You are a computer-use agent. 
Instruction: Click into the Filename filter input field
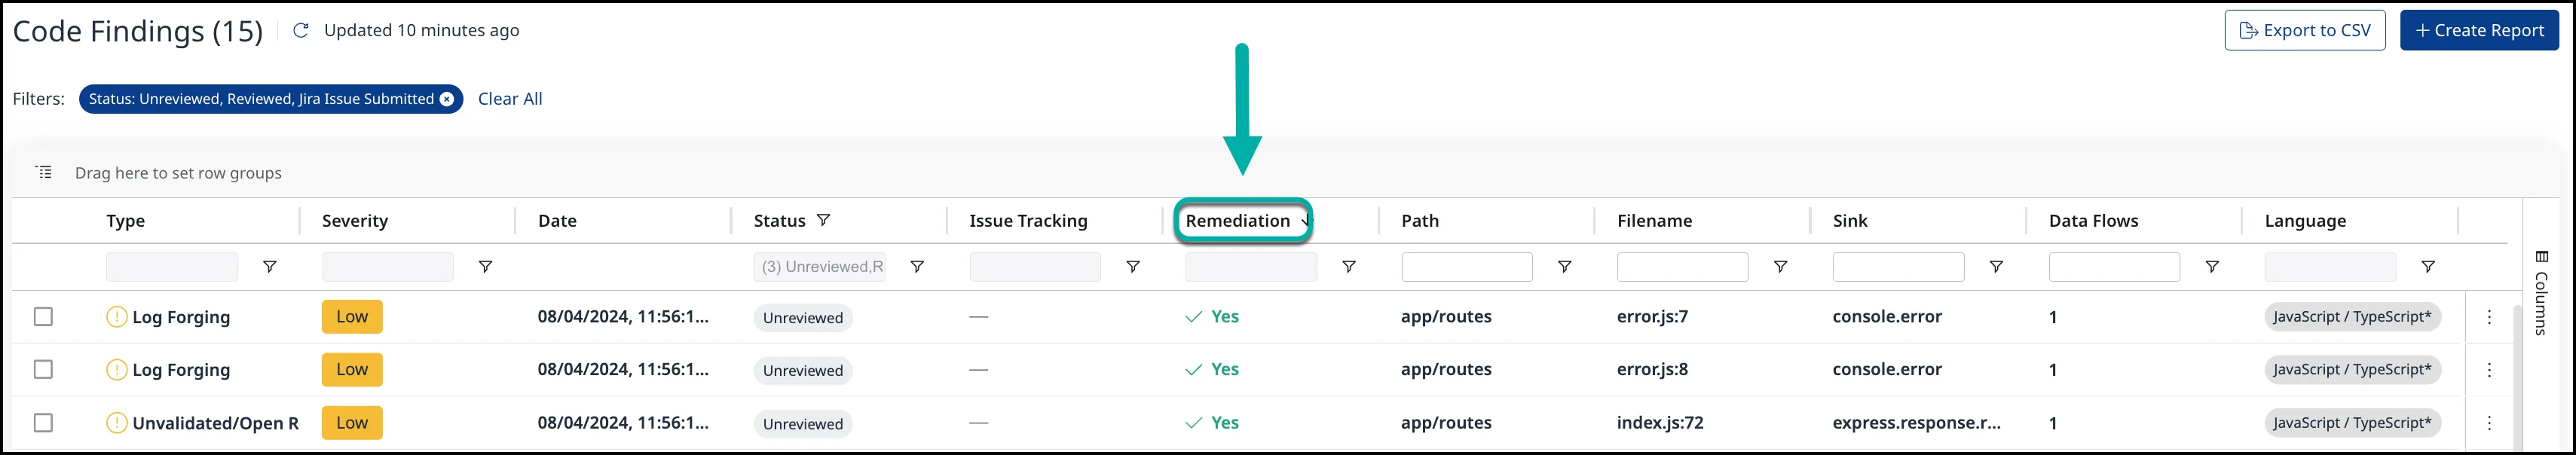[x=1682, y=266]
